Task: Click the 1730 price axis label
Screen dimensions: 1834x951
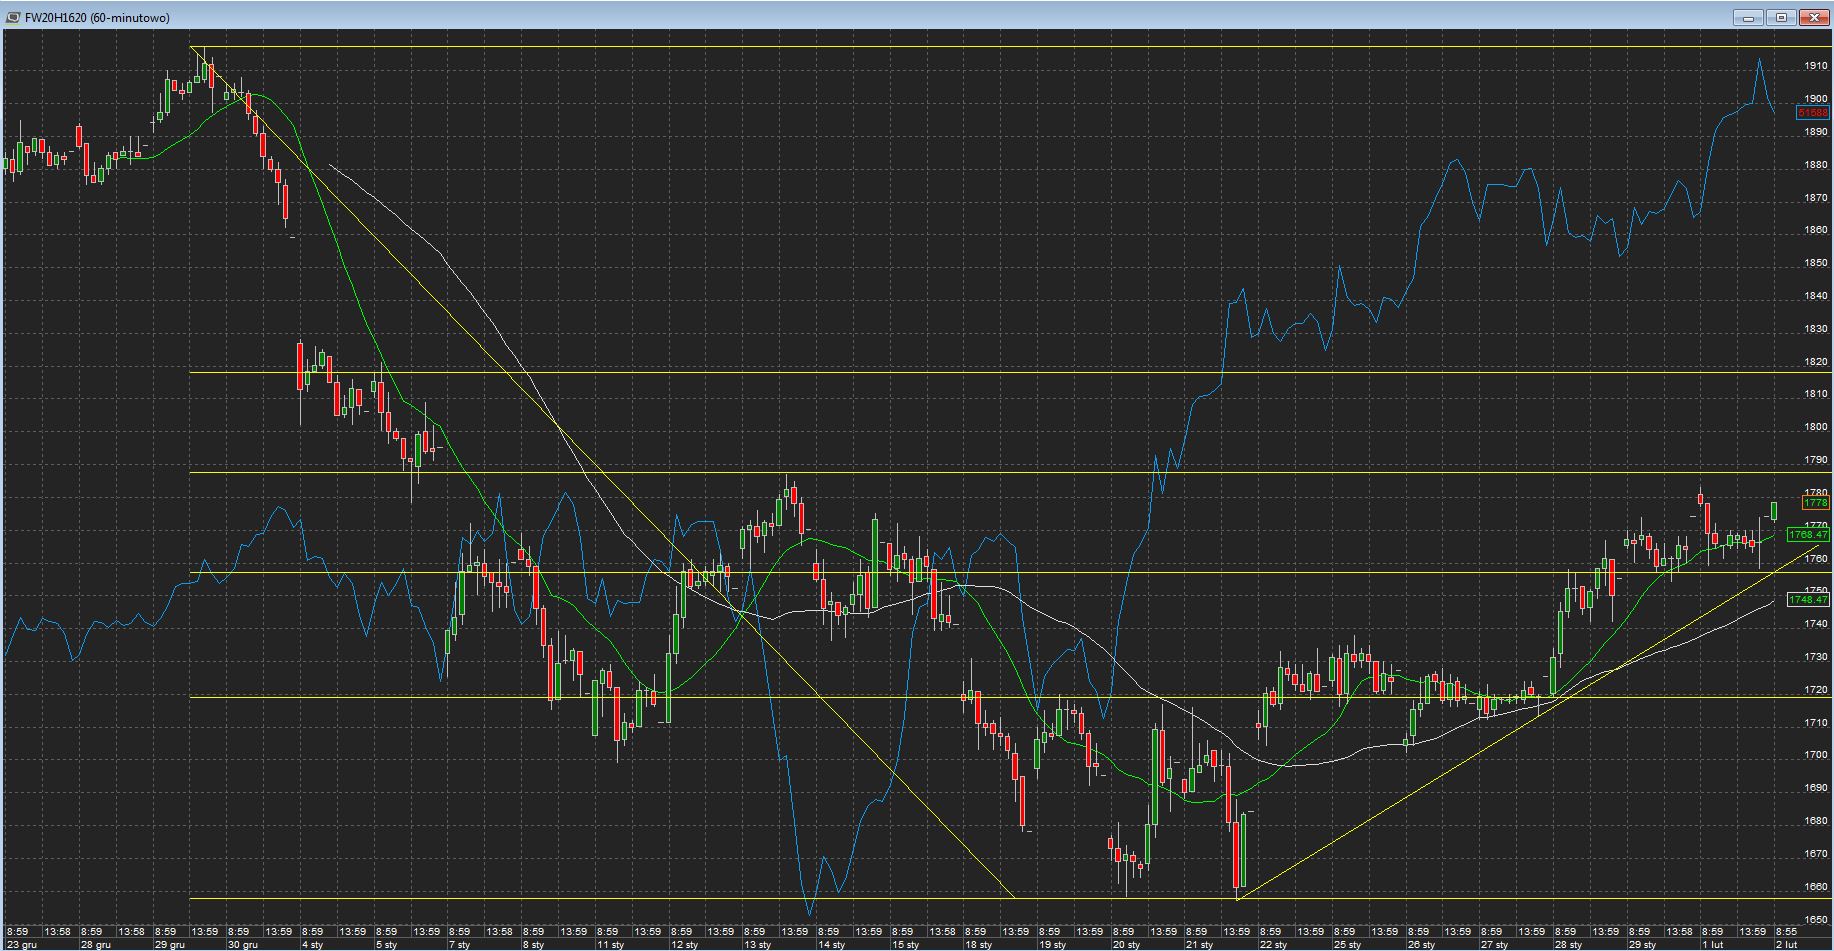Action: [1816, 657]
